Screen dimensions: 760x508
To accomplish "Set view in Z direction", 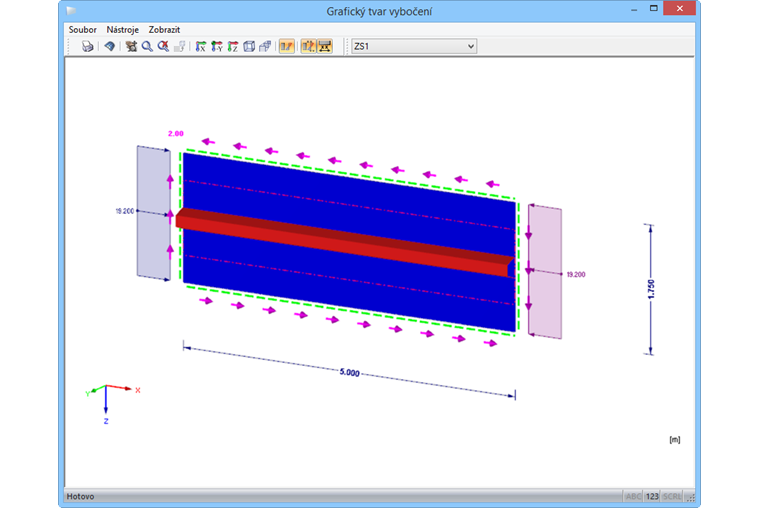I will (233, 47).
